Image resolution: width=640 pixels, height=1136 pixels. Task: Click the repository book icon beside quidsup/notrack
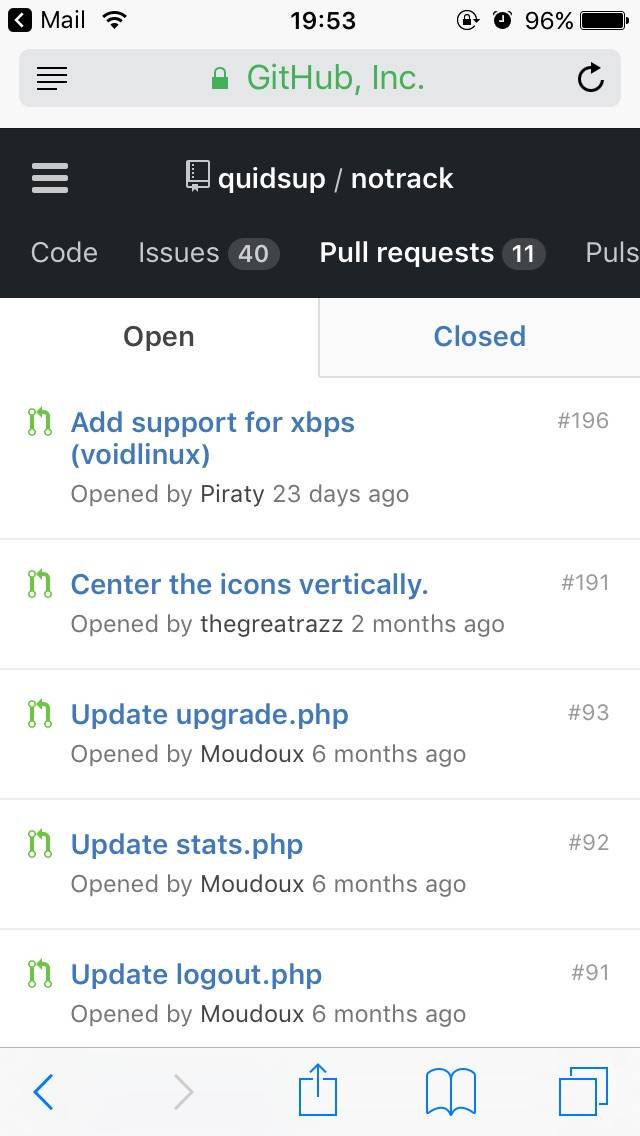click(x=196, y=176)
